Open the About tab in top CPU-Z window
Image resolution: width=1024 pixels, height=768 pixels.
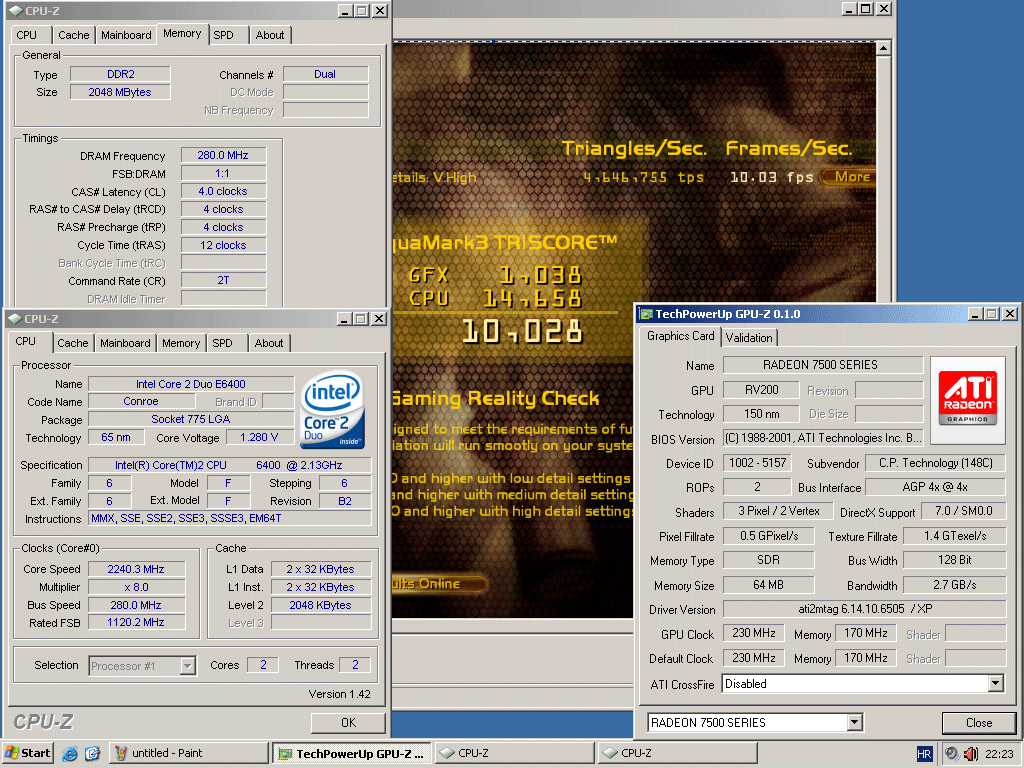click(x=270, y=35)
